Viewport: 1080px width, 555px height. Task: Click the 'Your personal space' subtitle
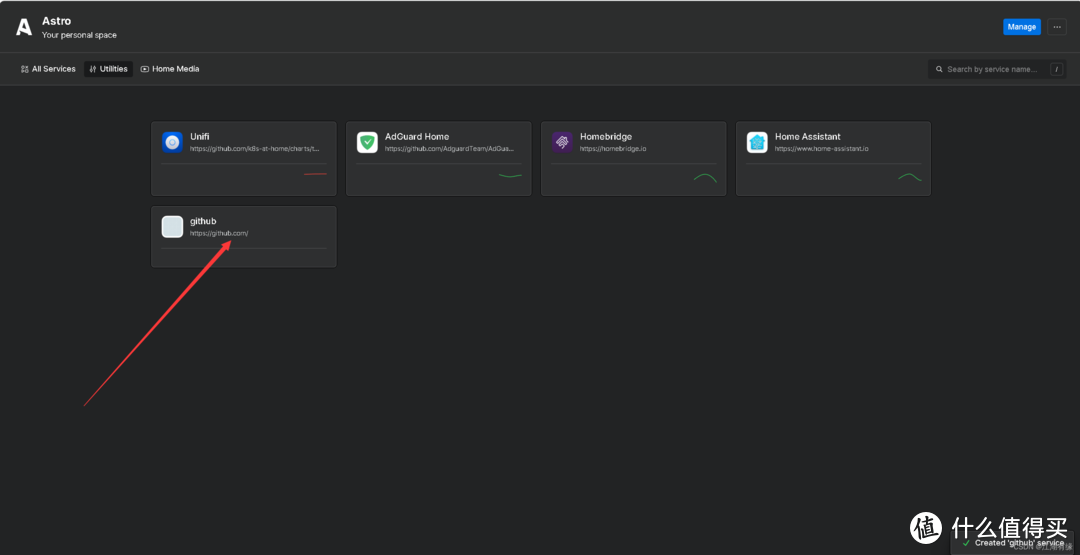coord(79,35)
